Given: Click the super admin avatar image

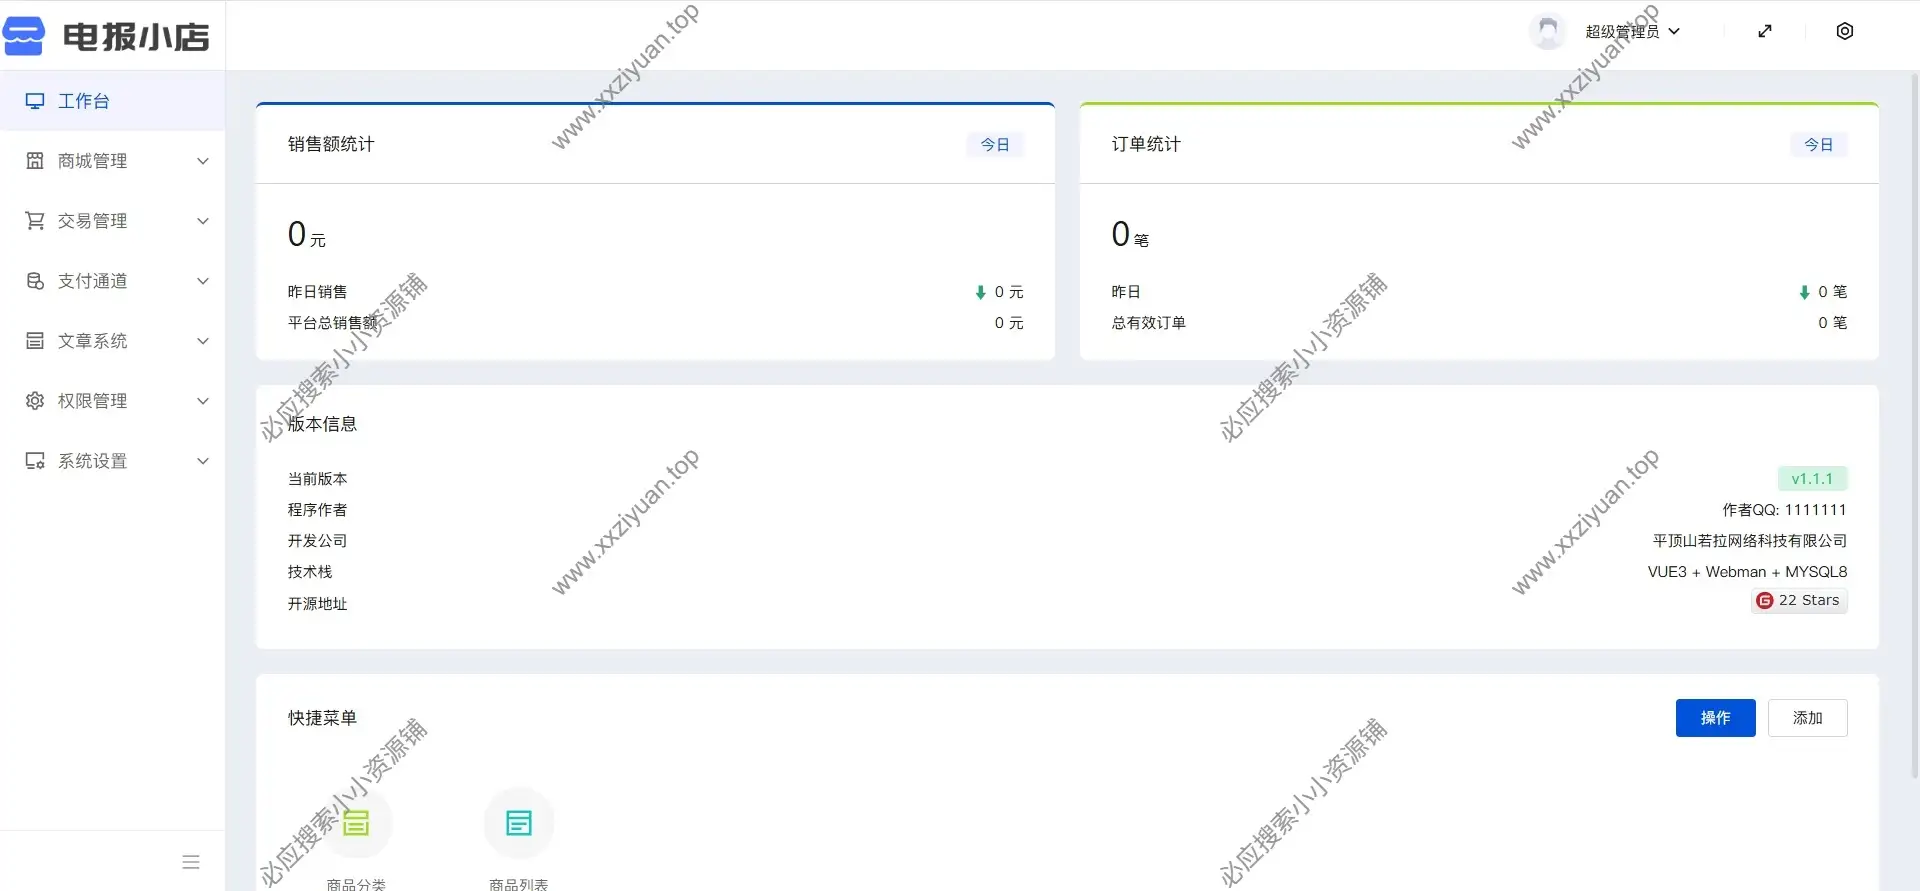Looking at the screenshot, I should (x=1547, y=31).
